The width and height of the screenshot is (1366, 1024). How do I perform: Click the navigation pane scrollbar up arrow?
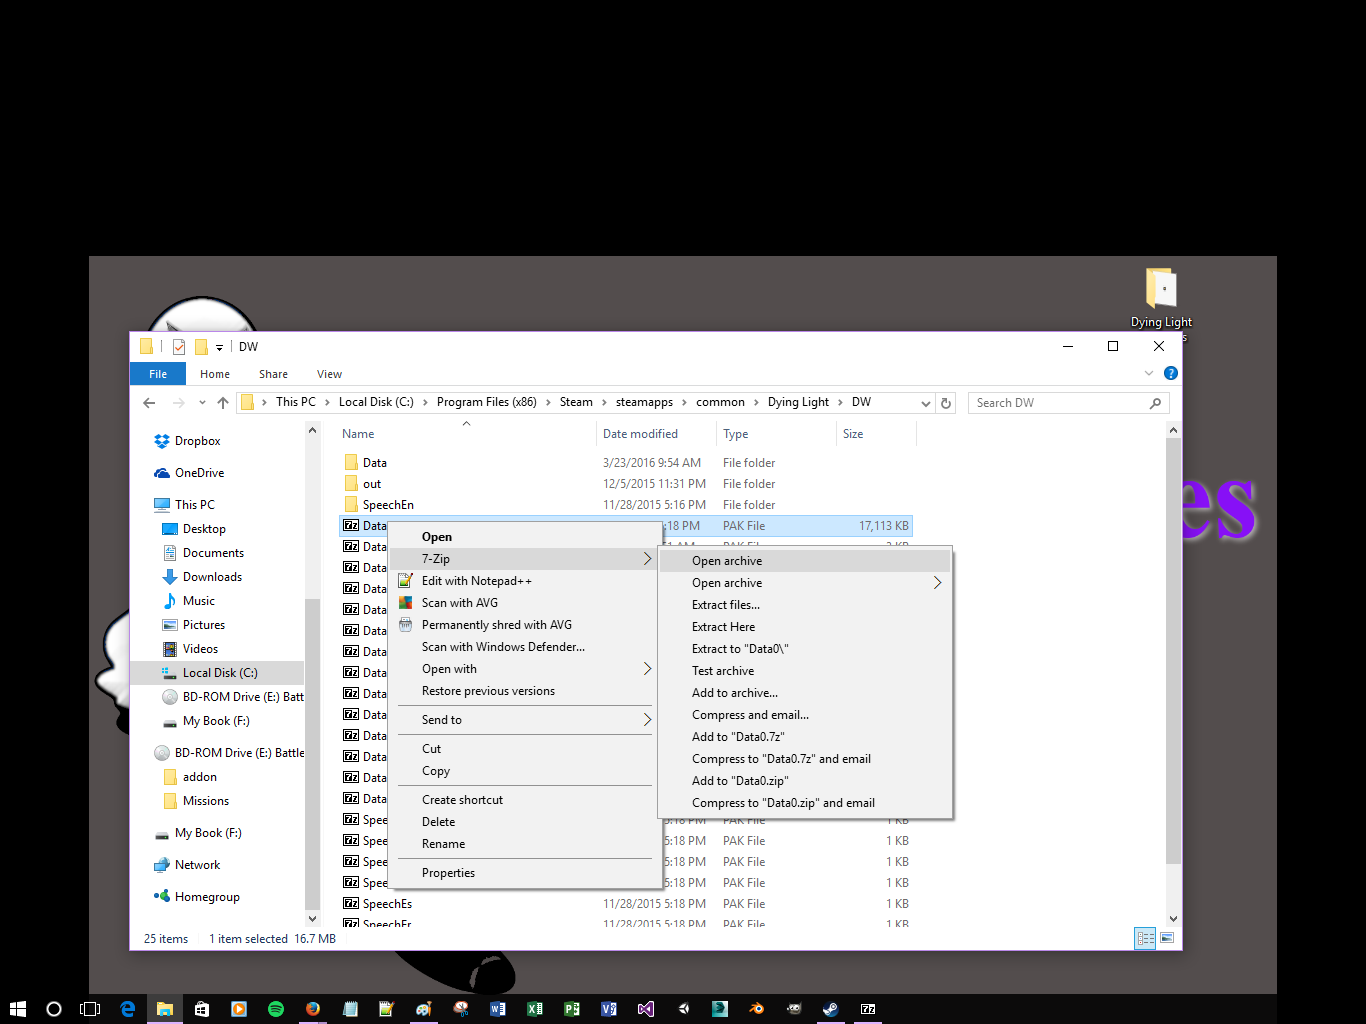pos(312,430)
